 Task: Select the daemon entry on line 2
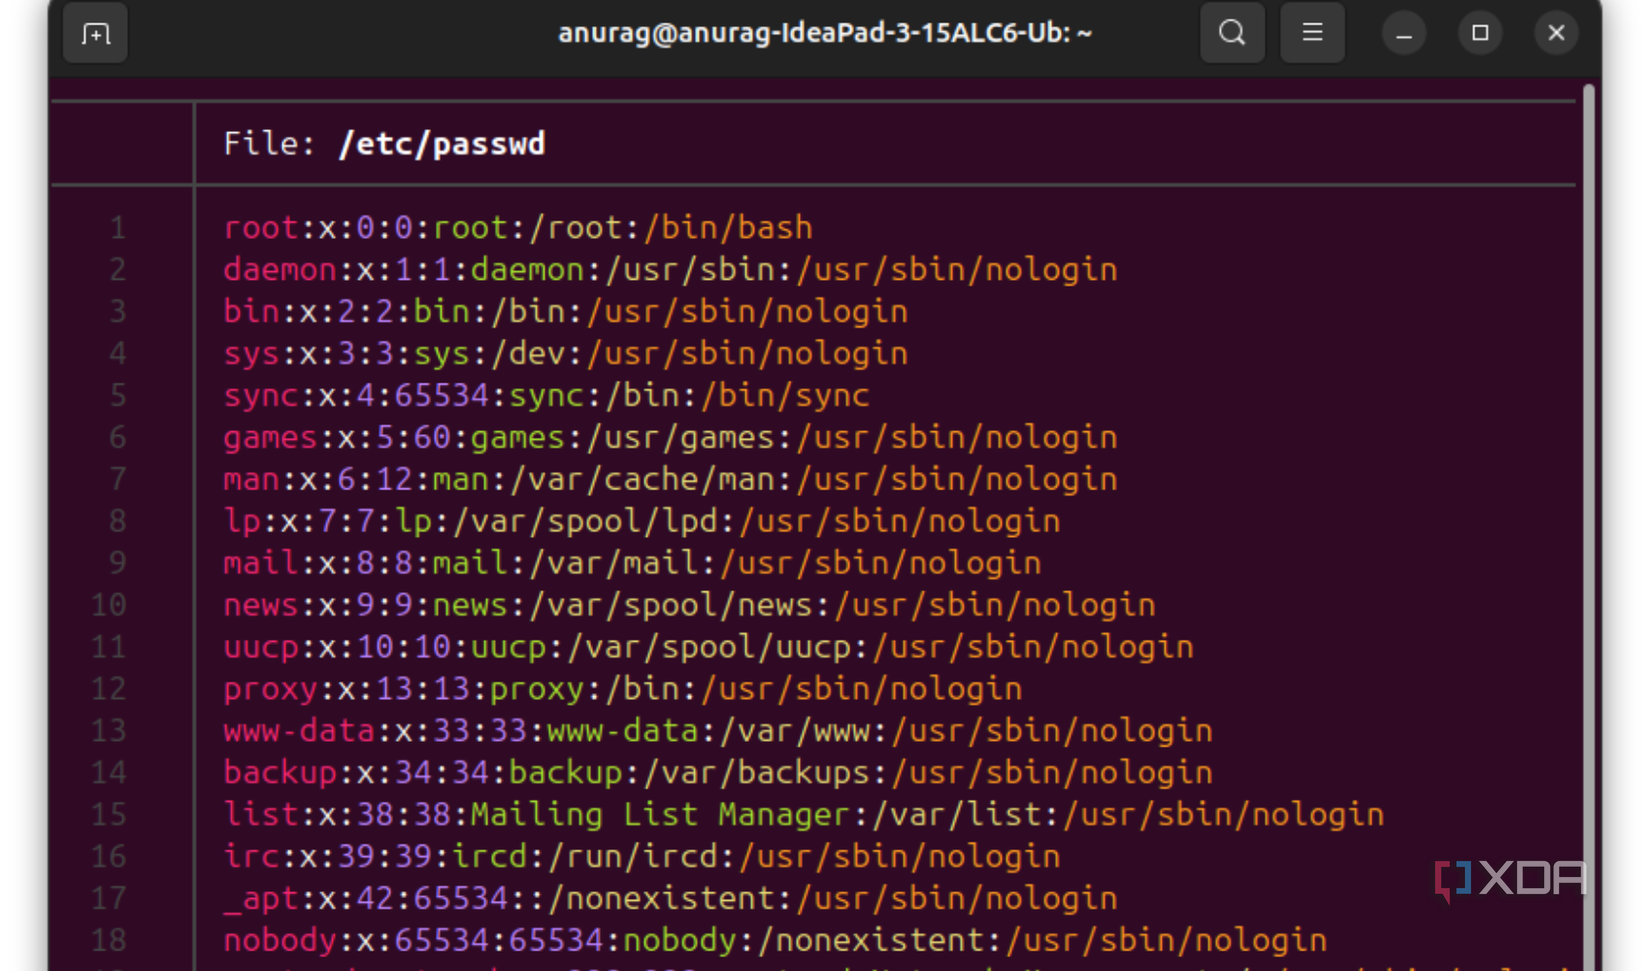pyautogui.click(x=278, y=269)
